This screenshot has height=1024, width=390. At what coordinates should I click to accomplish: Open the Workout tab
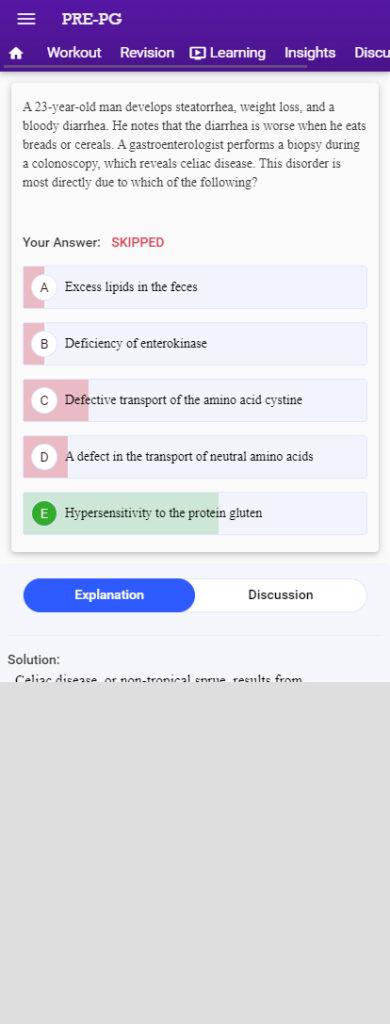pos(74,53)
